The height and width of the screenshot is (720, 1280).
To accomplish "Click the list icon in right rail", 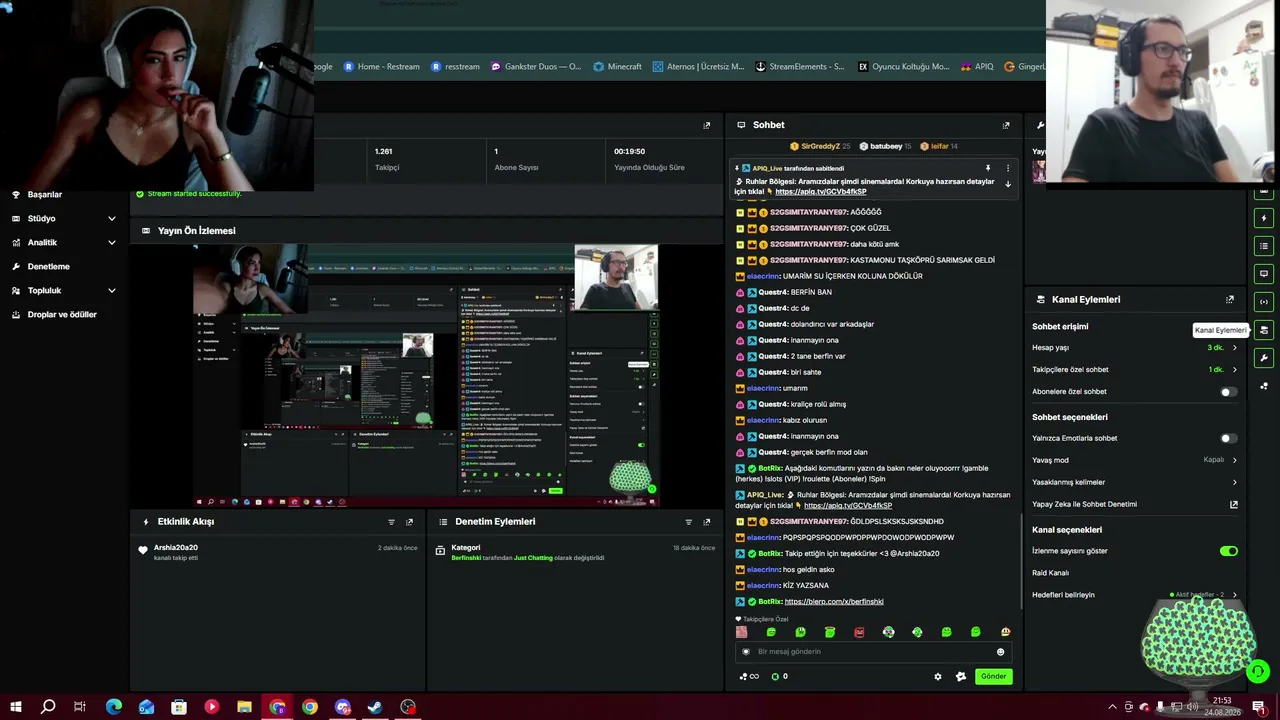I will [x=1264, y=246].
